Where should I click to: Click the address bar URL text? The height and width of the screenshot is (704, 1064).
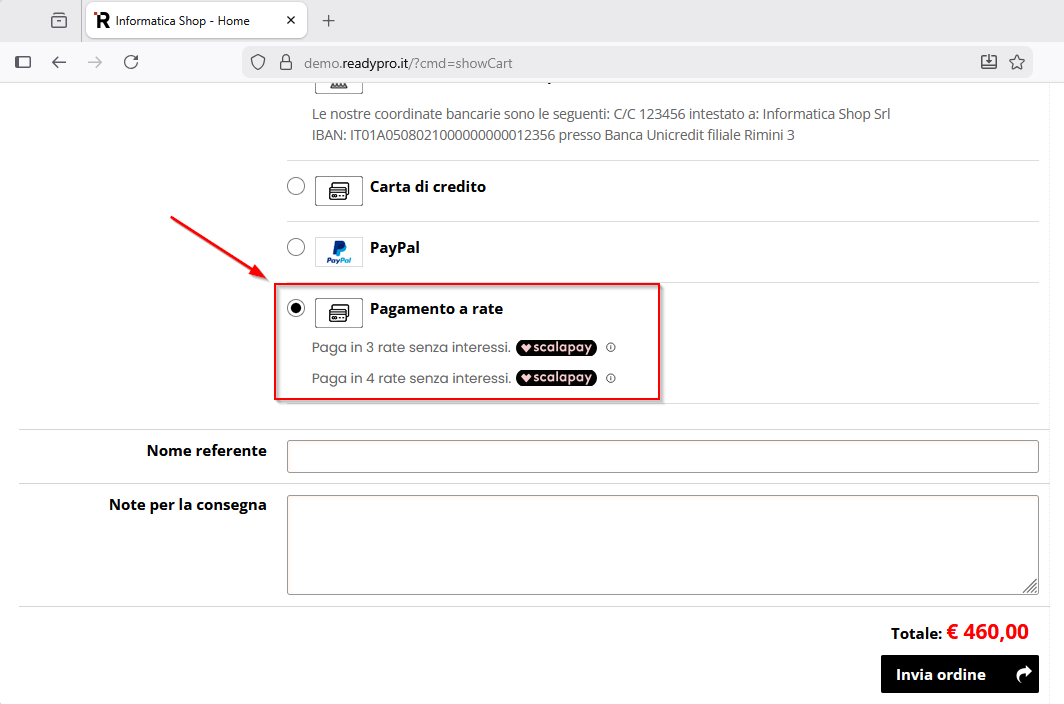(408, 63)
